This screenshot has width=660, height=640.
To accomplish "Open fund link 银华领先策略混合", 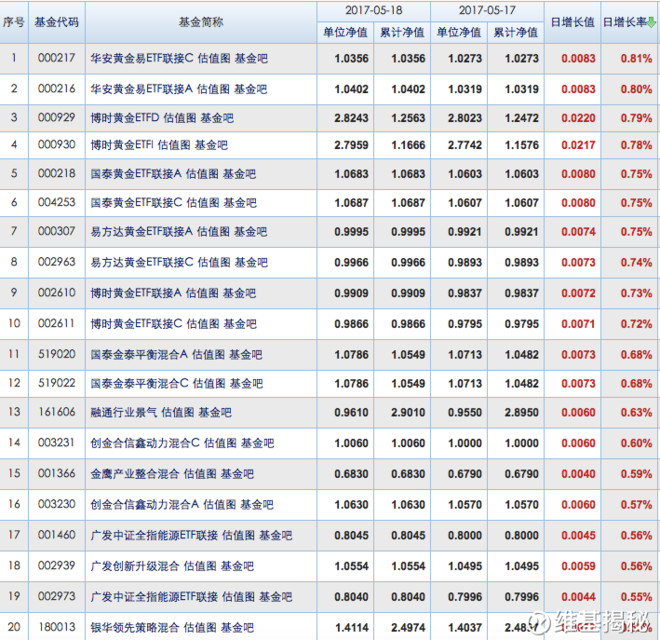I will [x=135, y=627].
